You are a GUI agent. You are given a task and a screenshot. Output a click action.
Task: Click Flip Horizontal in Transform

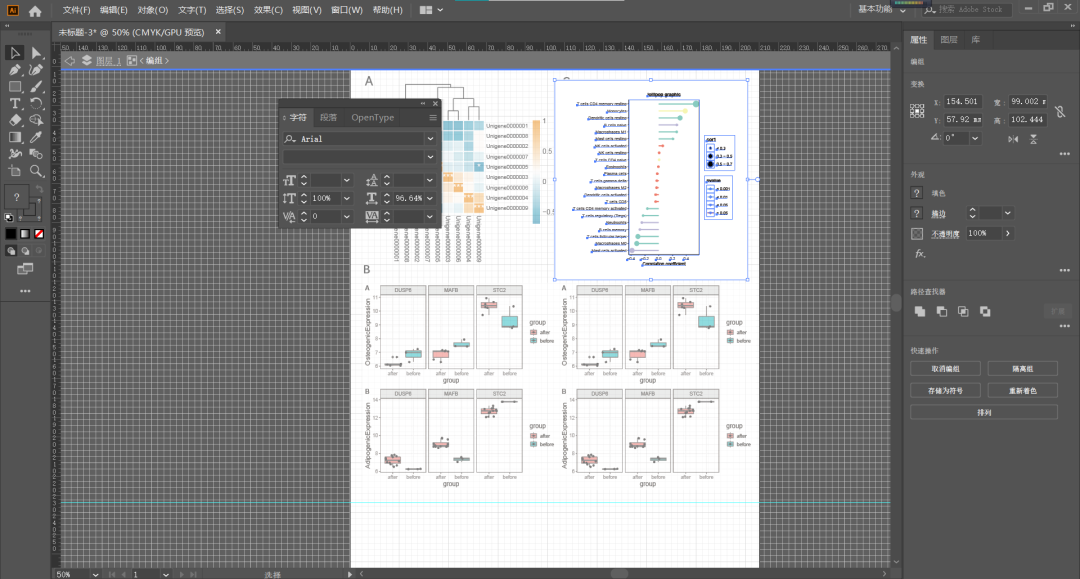pyautogui.click(x=1013, y=138)
